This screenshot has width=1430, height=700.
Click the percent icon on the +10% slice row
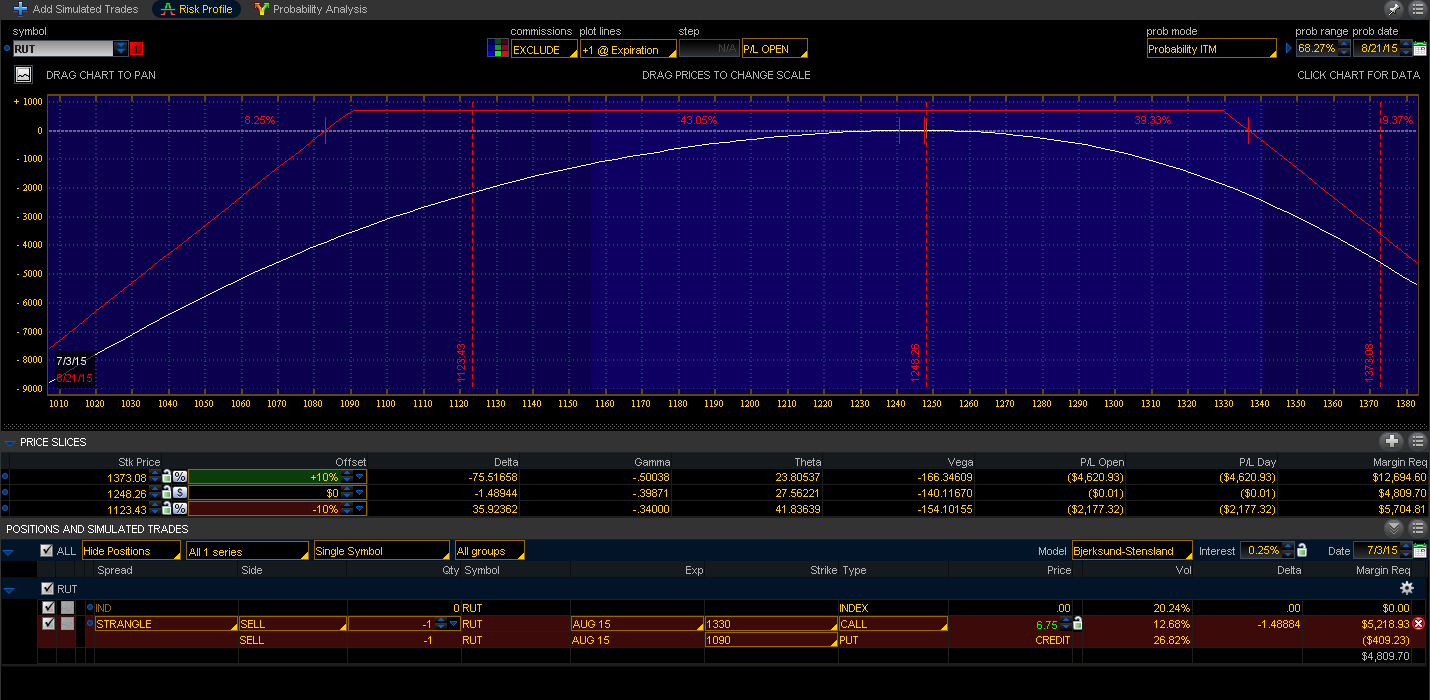180,477
